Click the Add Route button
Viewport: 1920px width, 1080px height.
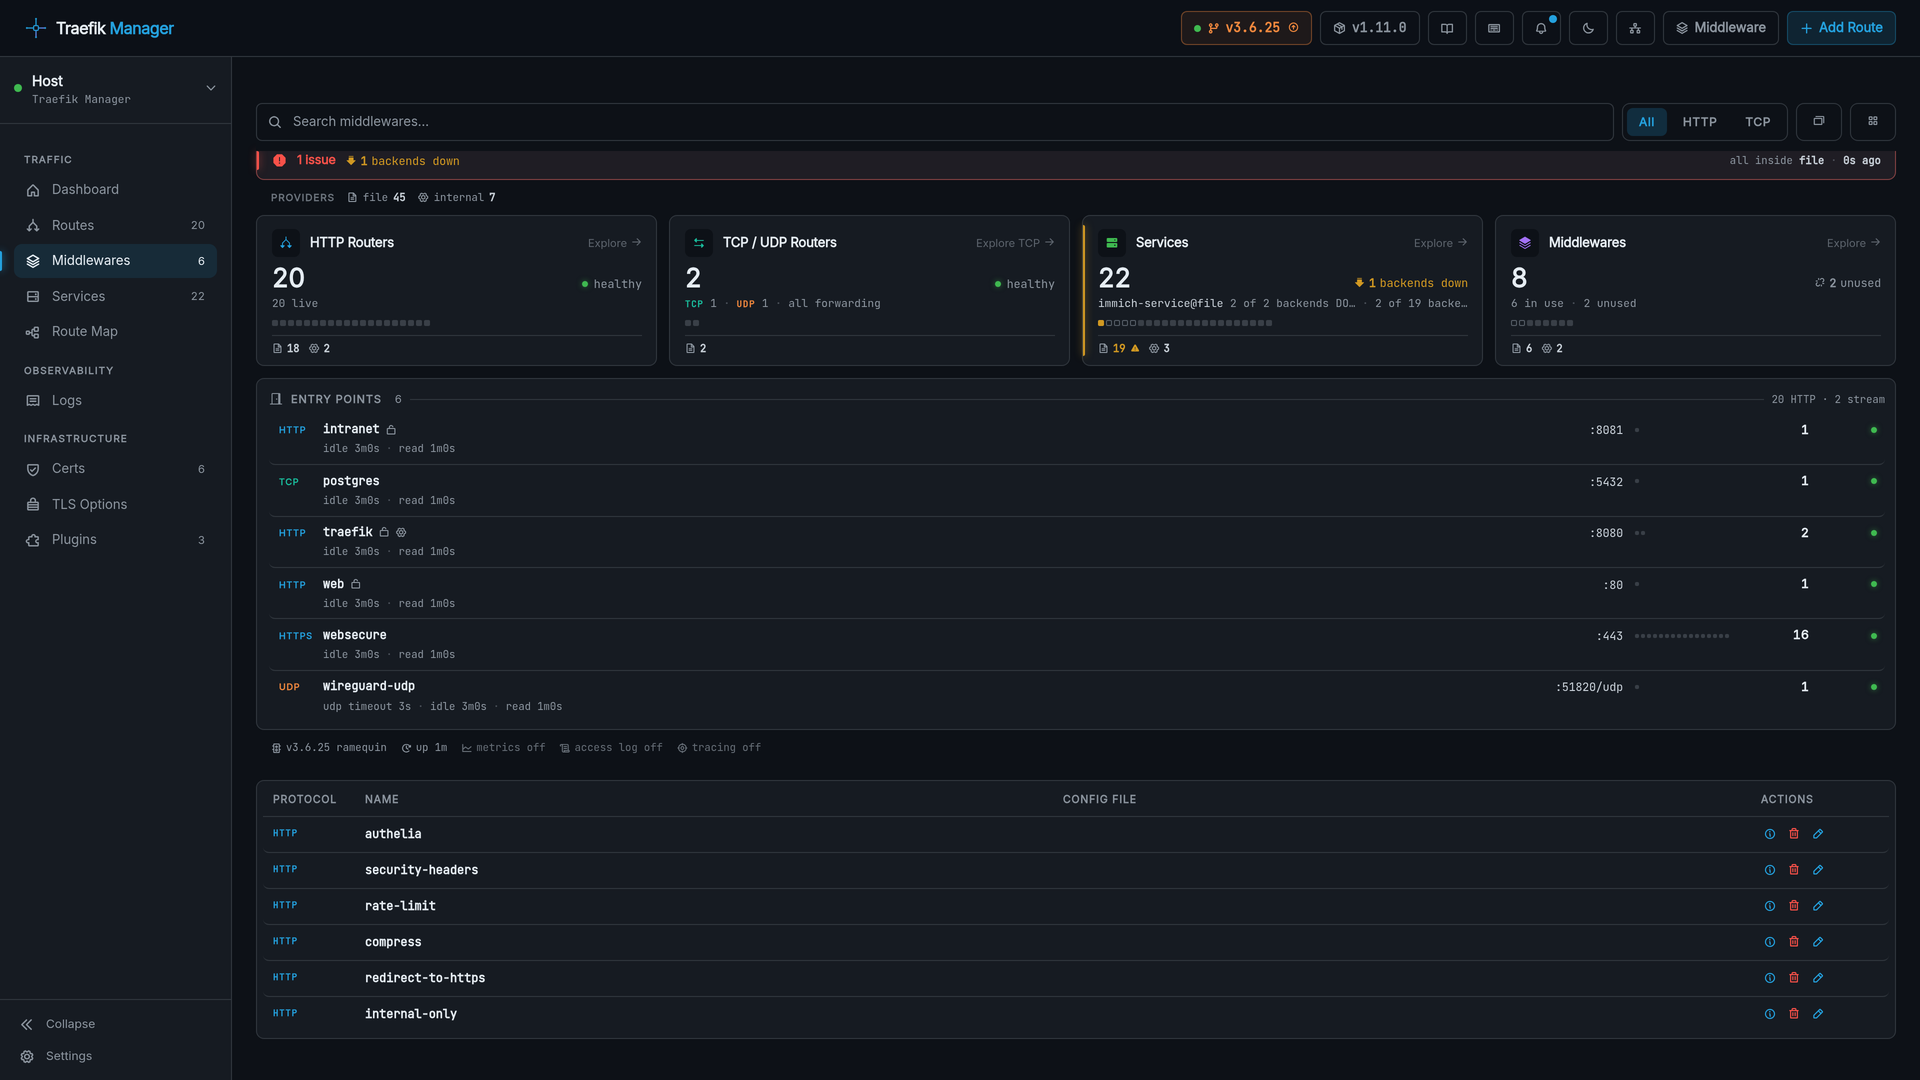click(x=1841, y=28)
